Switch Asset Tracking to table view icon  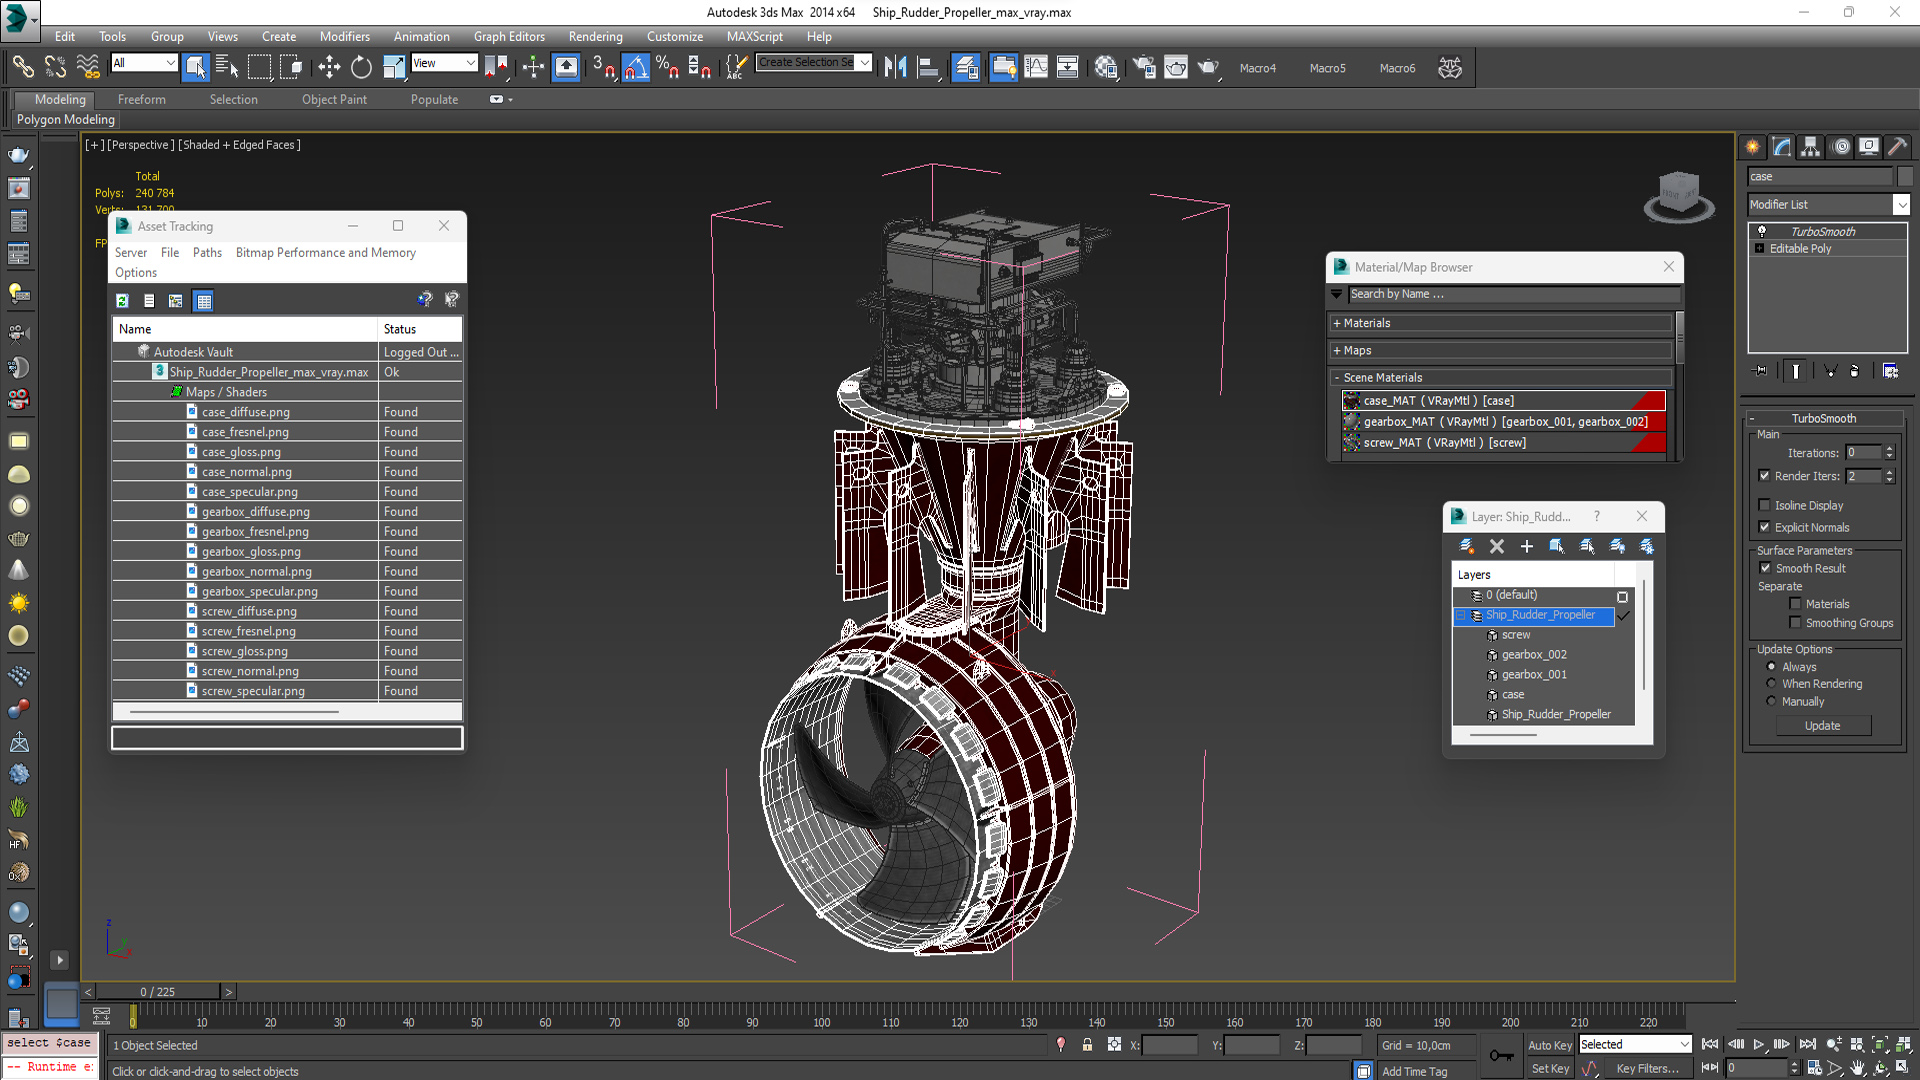click(x=204, y=300)
